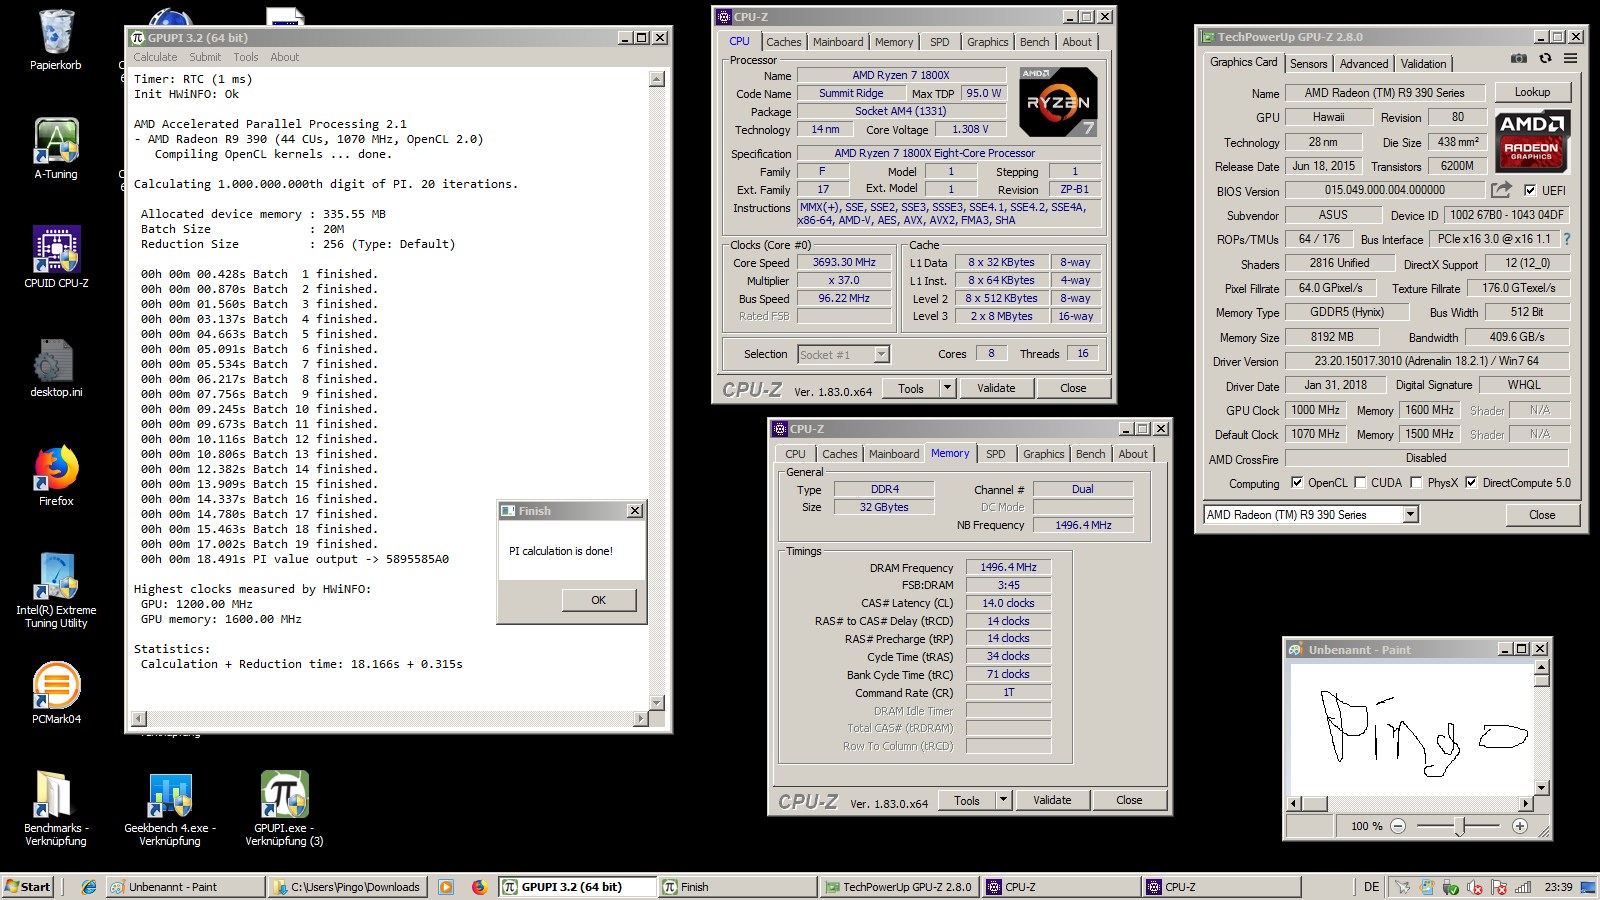Launch A-Tuning desktop shortcut
The image size is (1600, 900).
click(x=56, y=149)
